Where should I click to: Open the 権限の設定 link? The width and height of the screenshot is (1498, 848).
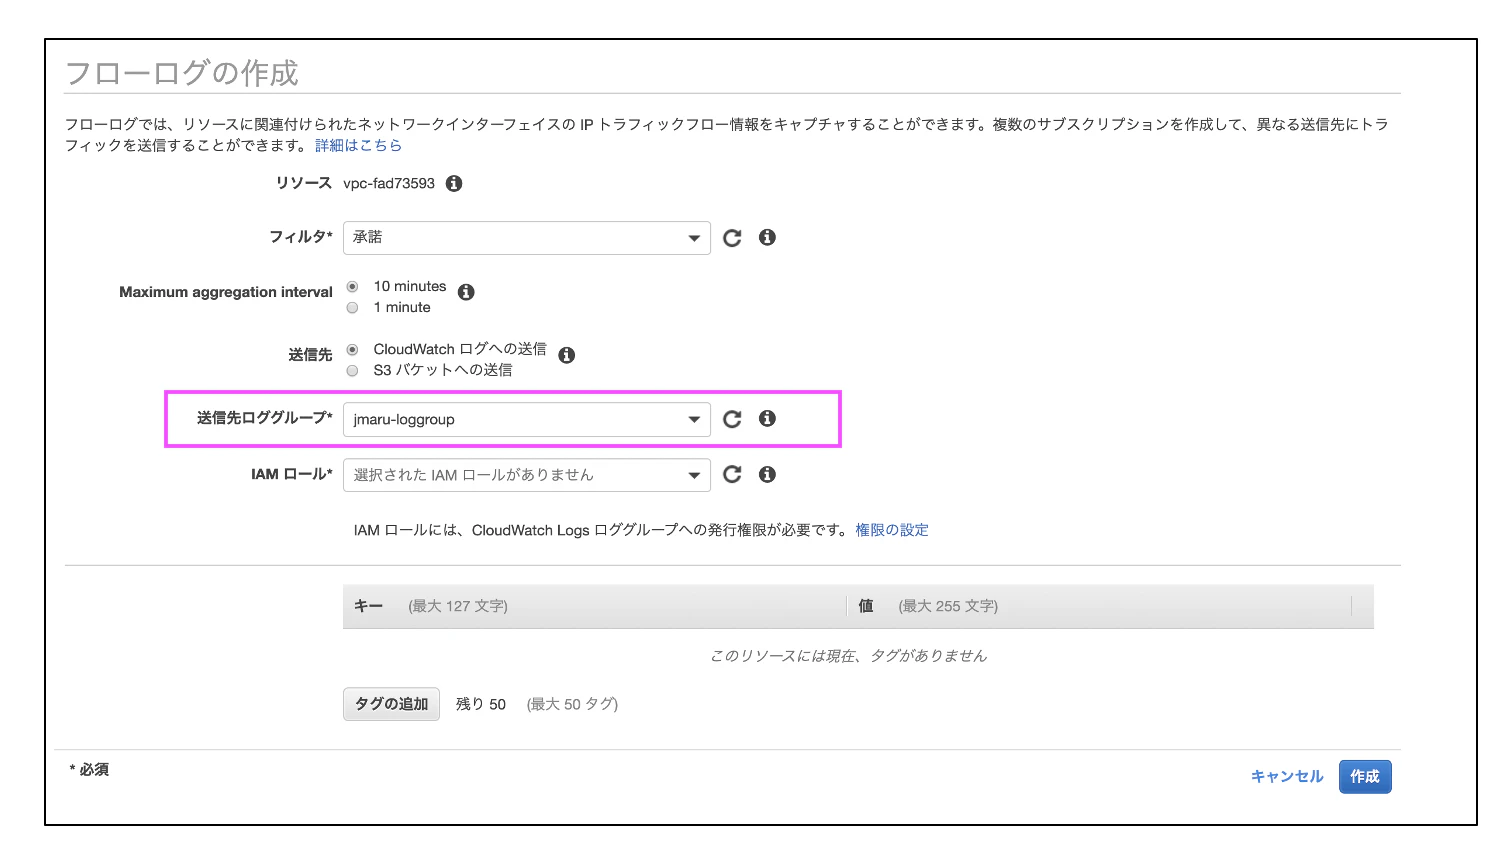coord(892,530)
